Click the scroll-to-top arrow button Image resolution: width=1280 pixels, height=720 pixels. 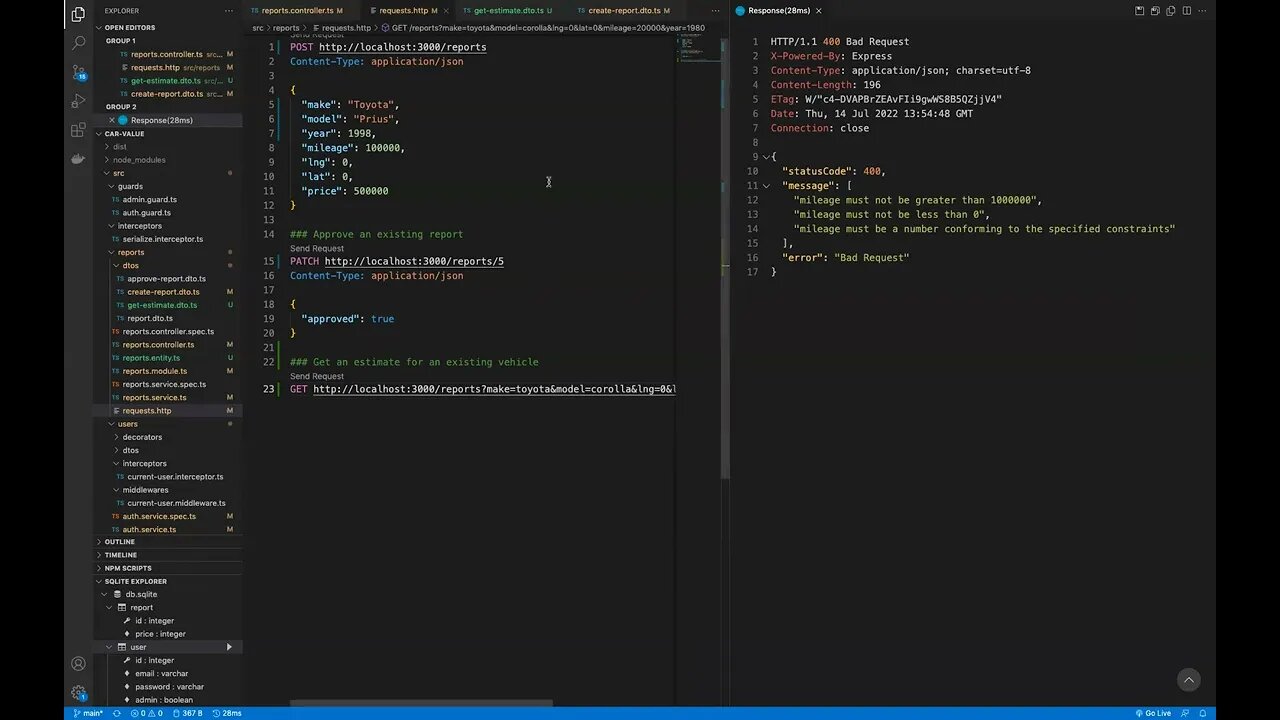point(1189,680)
